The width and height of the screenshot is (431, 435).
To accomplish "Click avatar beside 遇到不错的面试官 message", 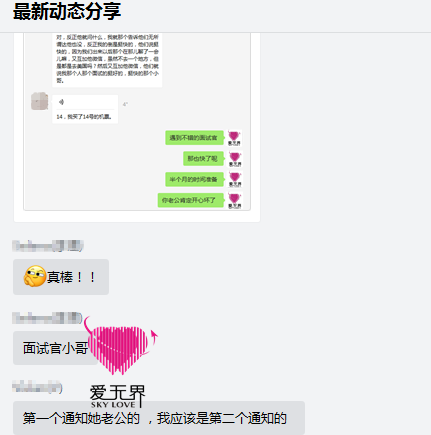I will pyautogui.click(x=234, y=138).
